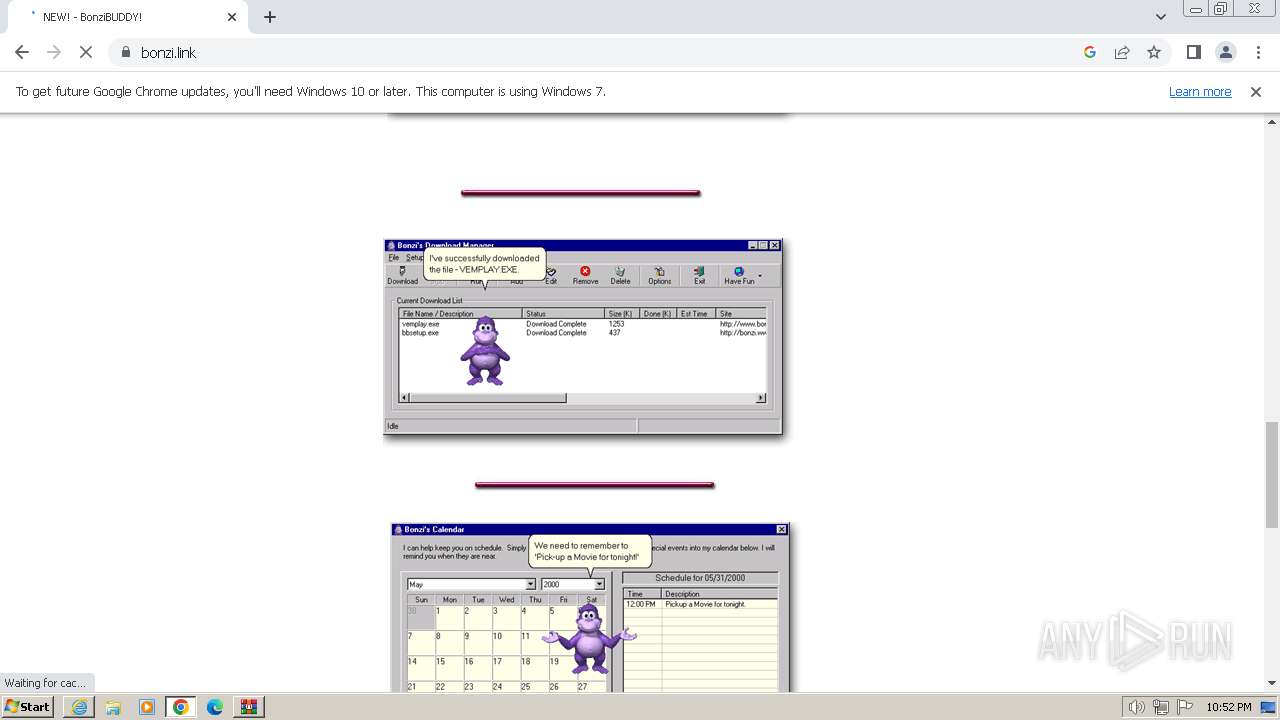The width and height of the screenshot is (1280, 720).
Task: Open Windows Media Player from the taskbar
Action: [x=147, y=707]
